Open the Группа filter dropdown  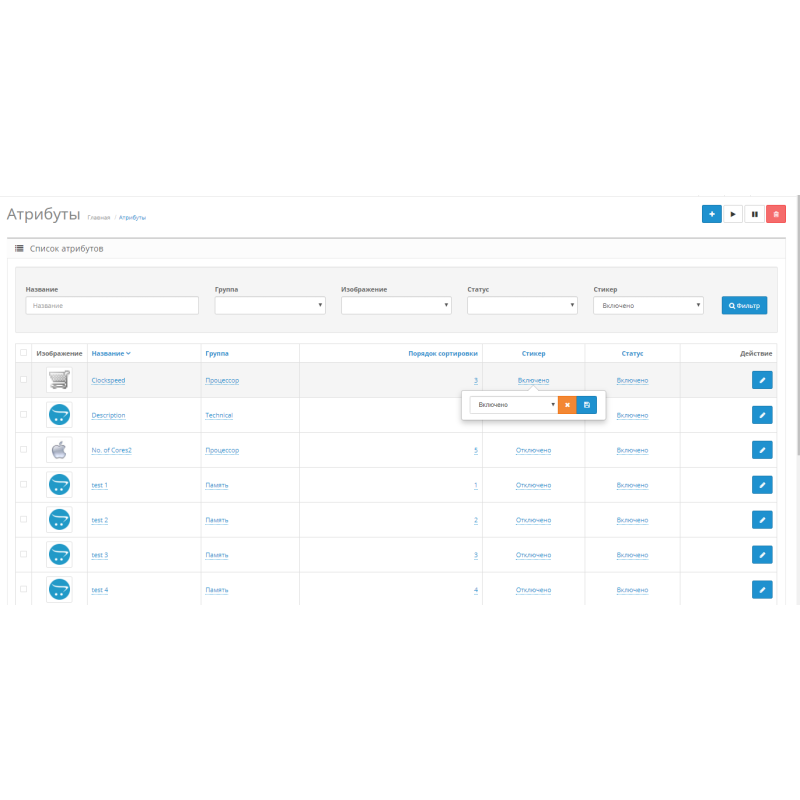tap(270, 306)
